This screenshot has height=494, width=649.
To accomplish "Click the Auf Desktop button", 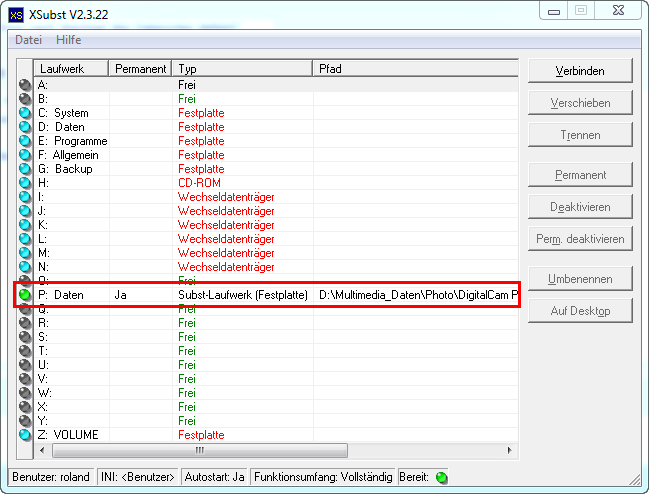I will [580, 311].
